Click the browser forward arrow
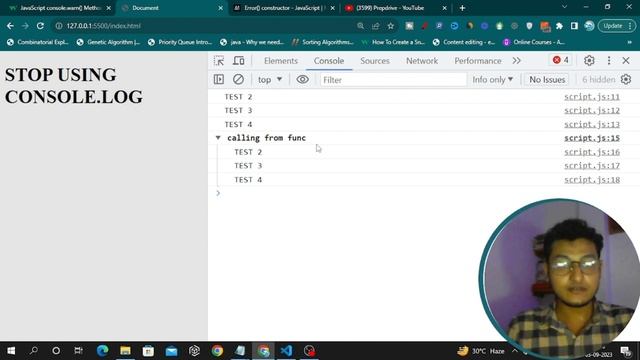This screenshot has height=360, width=640. click(x=25, y=26)
